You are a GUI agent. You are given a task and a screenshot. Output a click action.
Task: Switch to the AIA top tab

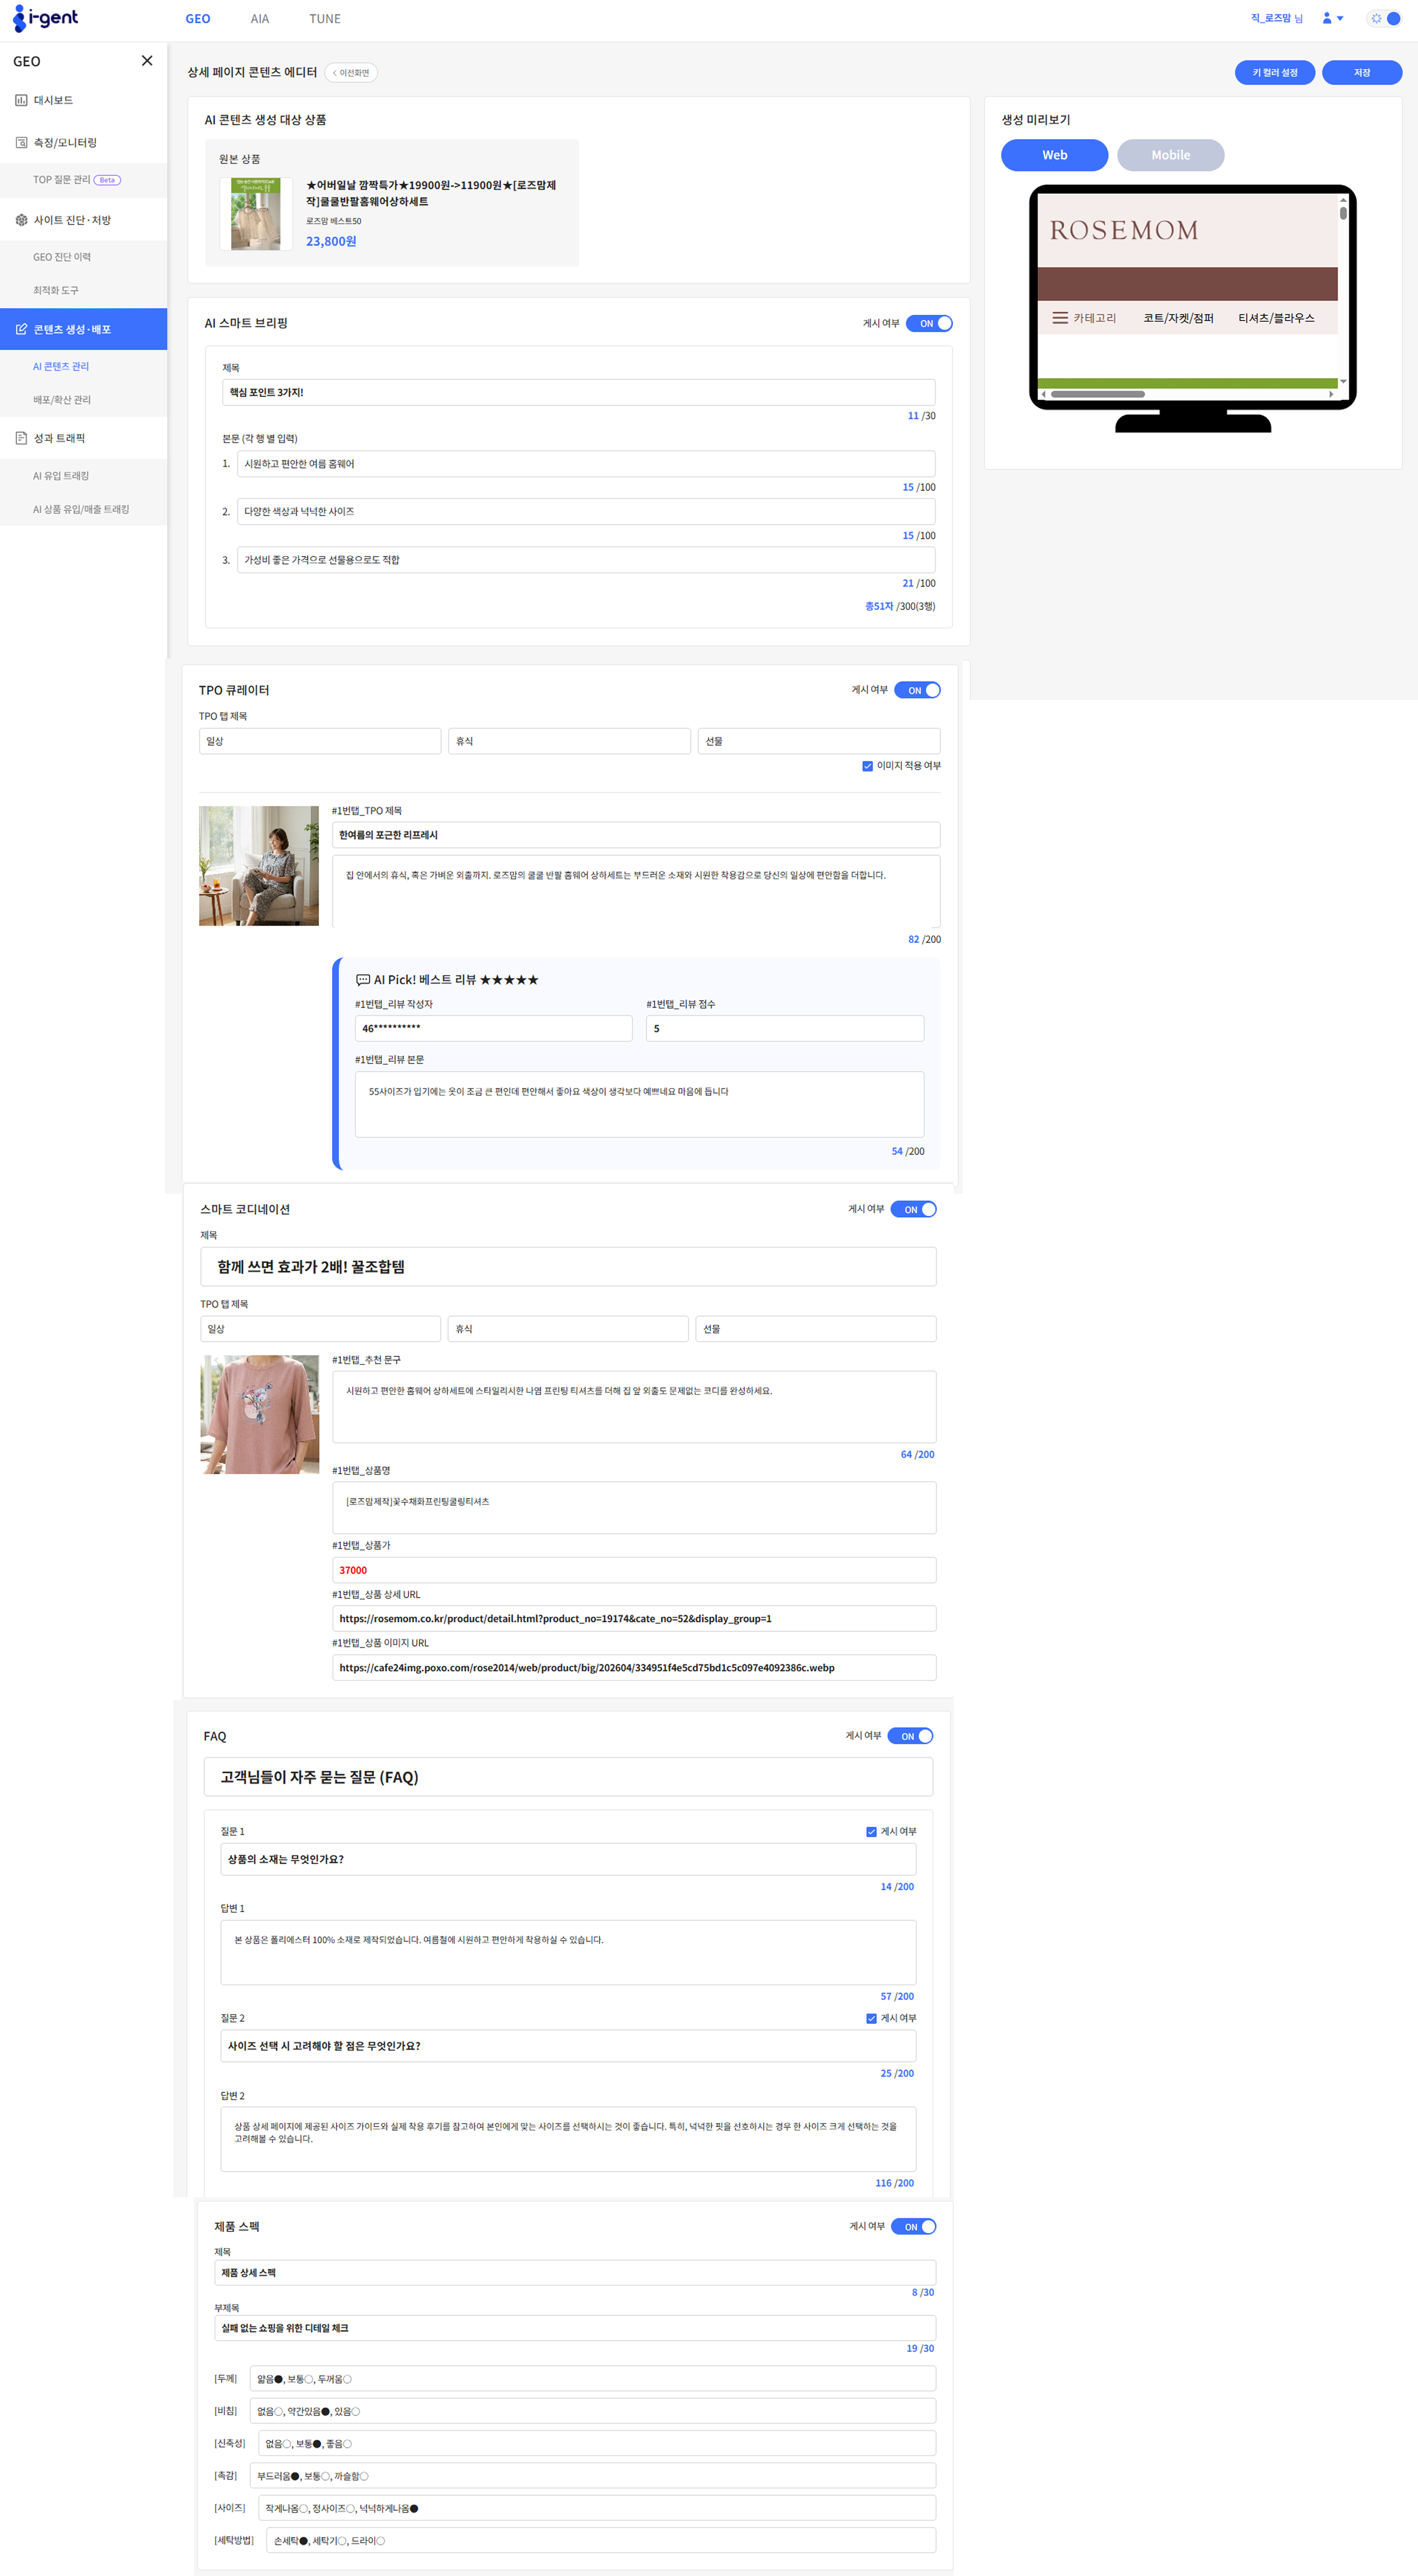(260, 19)
